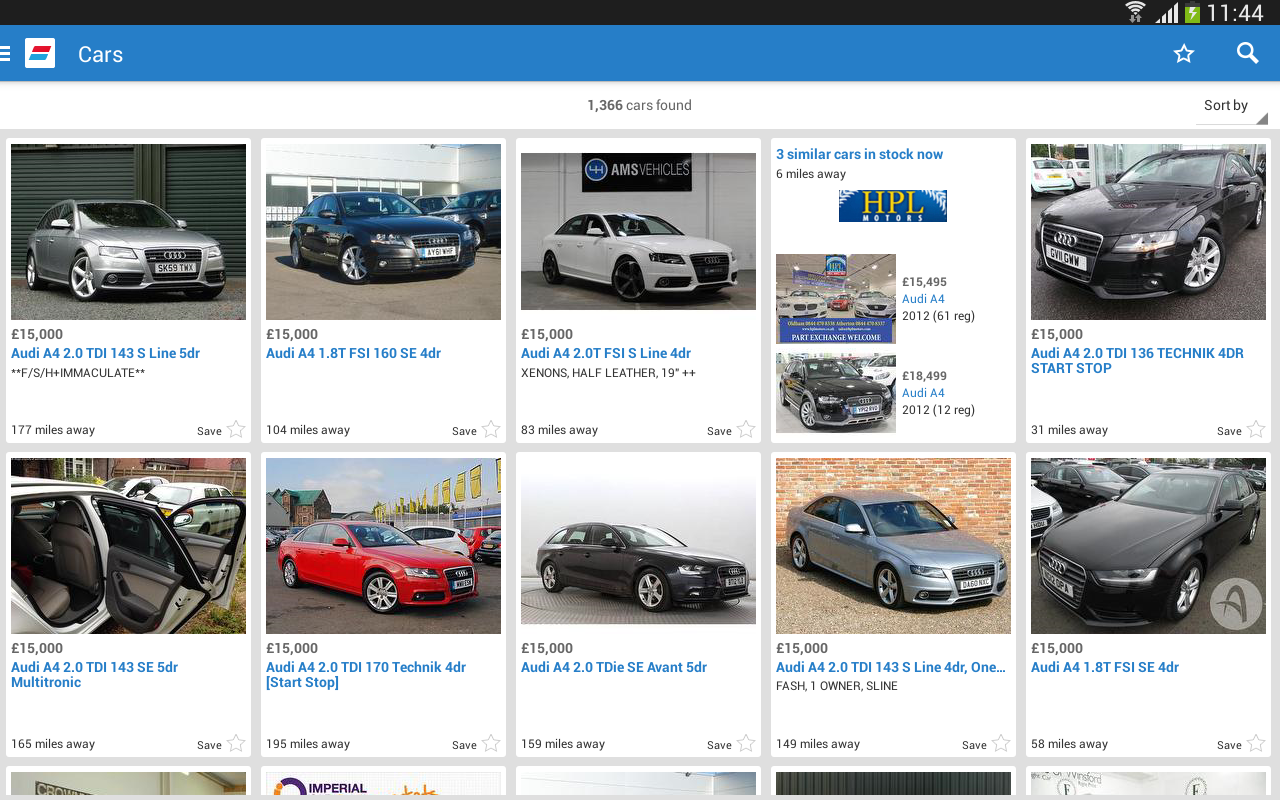Tap the signal strength indicator
This screenshot has width=1280, height=800.
[1168, 13]
